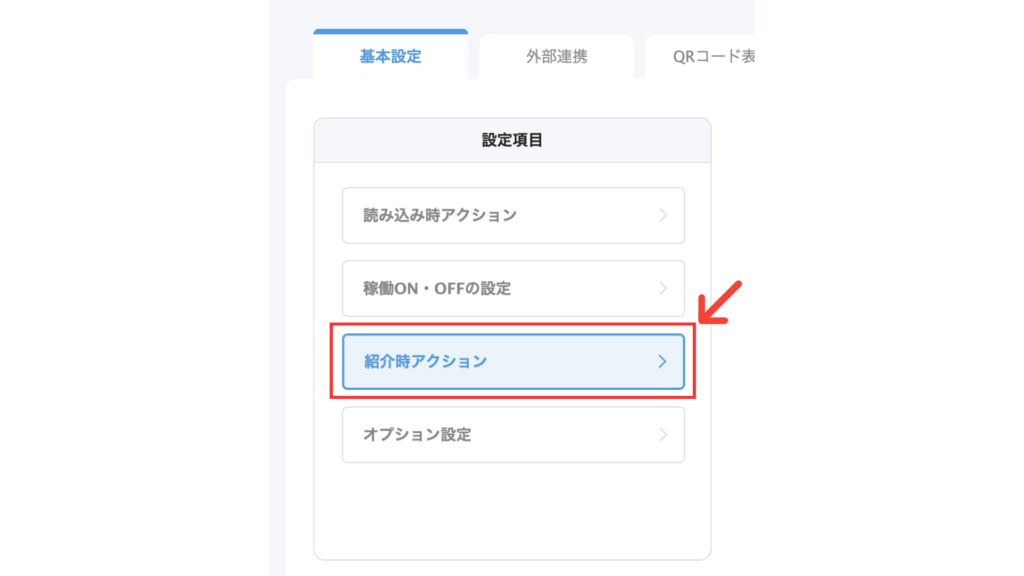Click the blue accent bar above 基本設定

coord(390,31)
